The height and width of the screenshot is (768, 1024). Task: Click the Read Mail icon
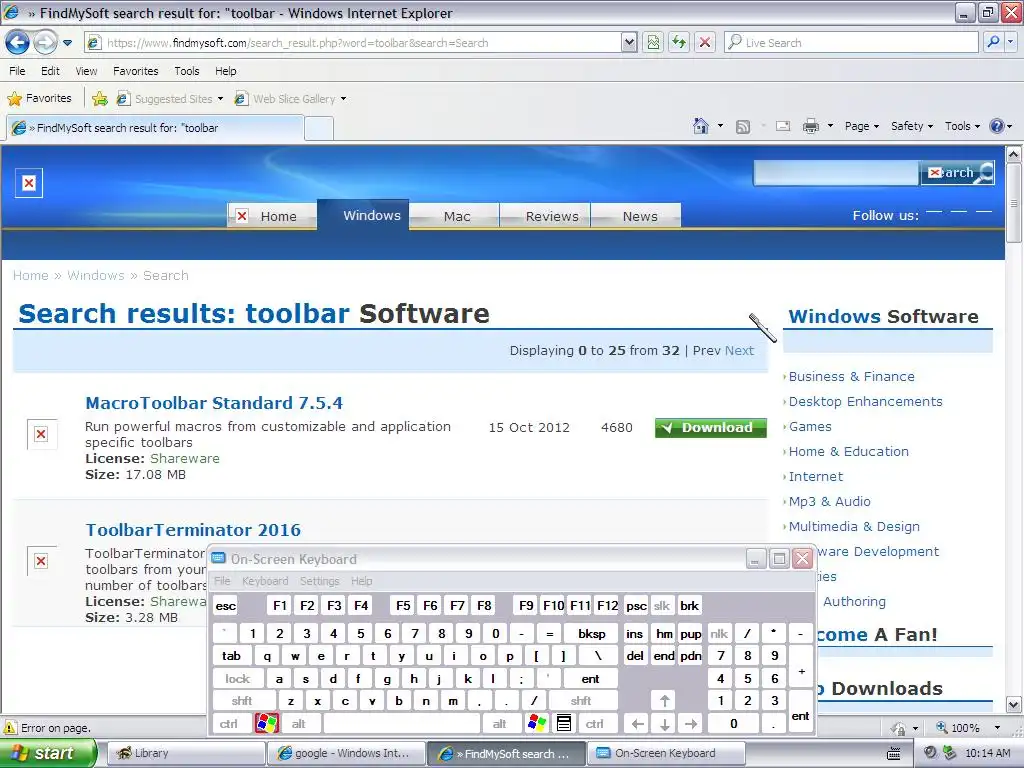click(783, 126)
